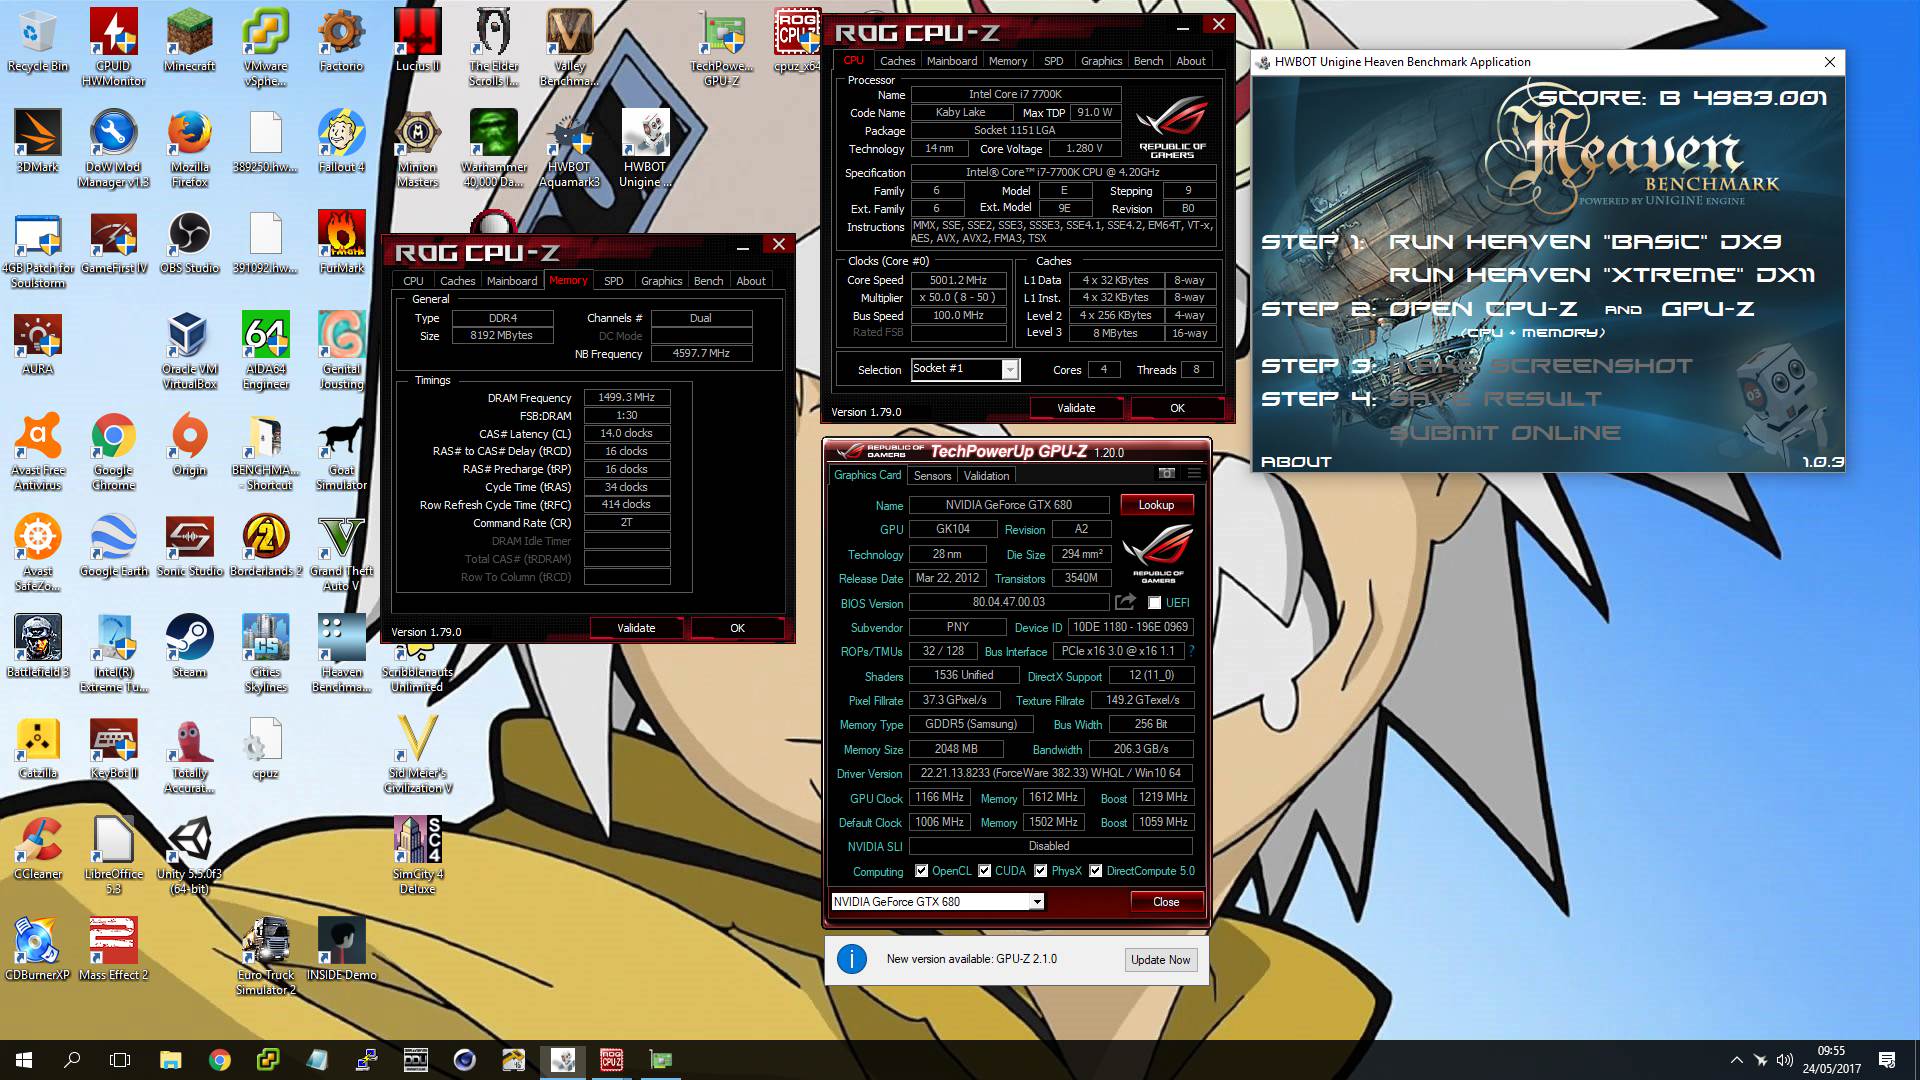This screenshot has height=1080, width=1920.
Task: Toggle the PhysX checkbox
Action: (x=1040, y=871)
